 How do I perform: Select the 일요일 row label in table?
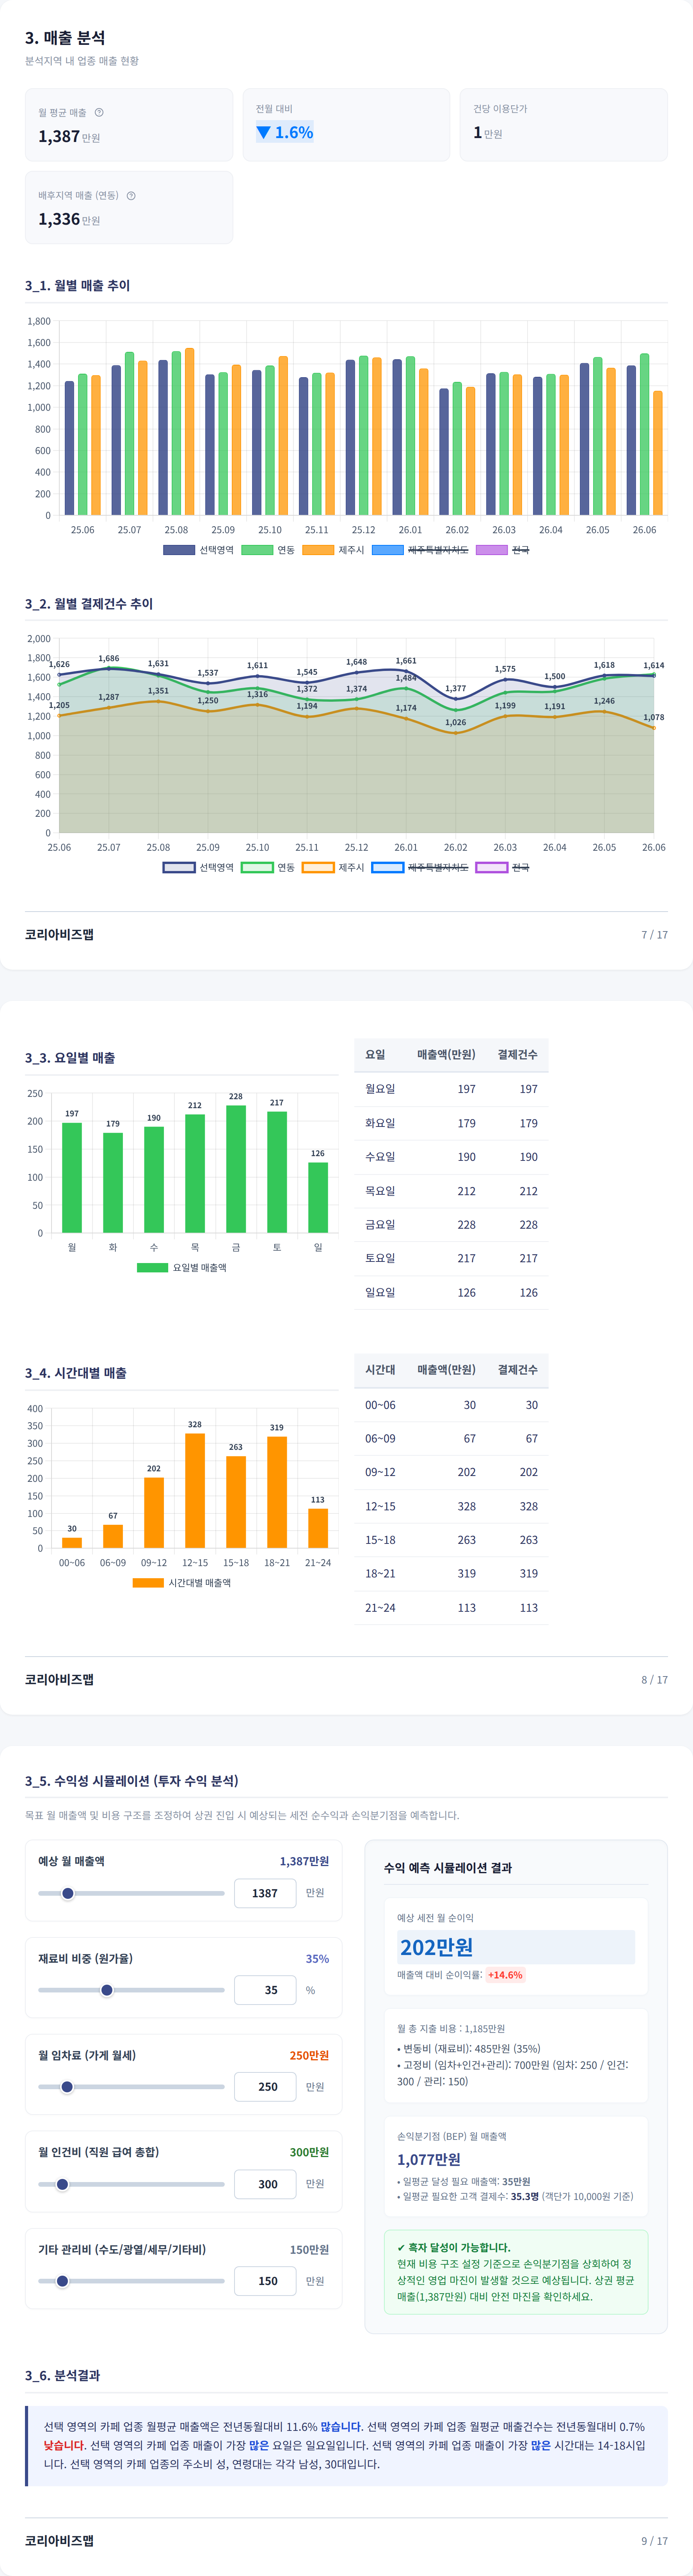[x=380, y=1292]
